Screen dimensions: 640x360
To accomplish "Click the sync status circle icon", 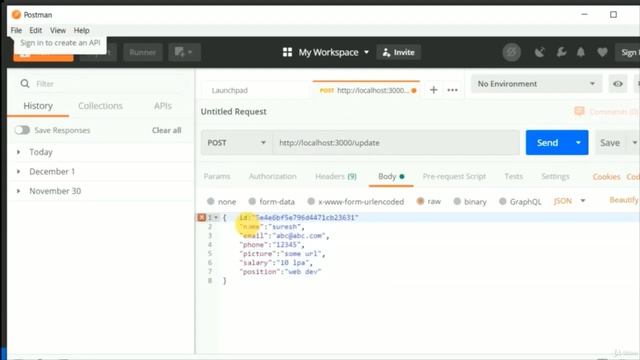I will [x=511, y=52].
